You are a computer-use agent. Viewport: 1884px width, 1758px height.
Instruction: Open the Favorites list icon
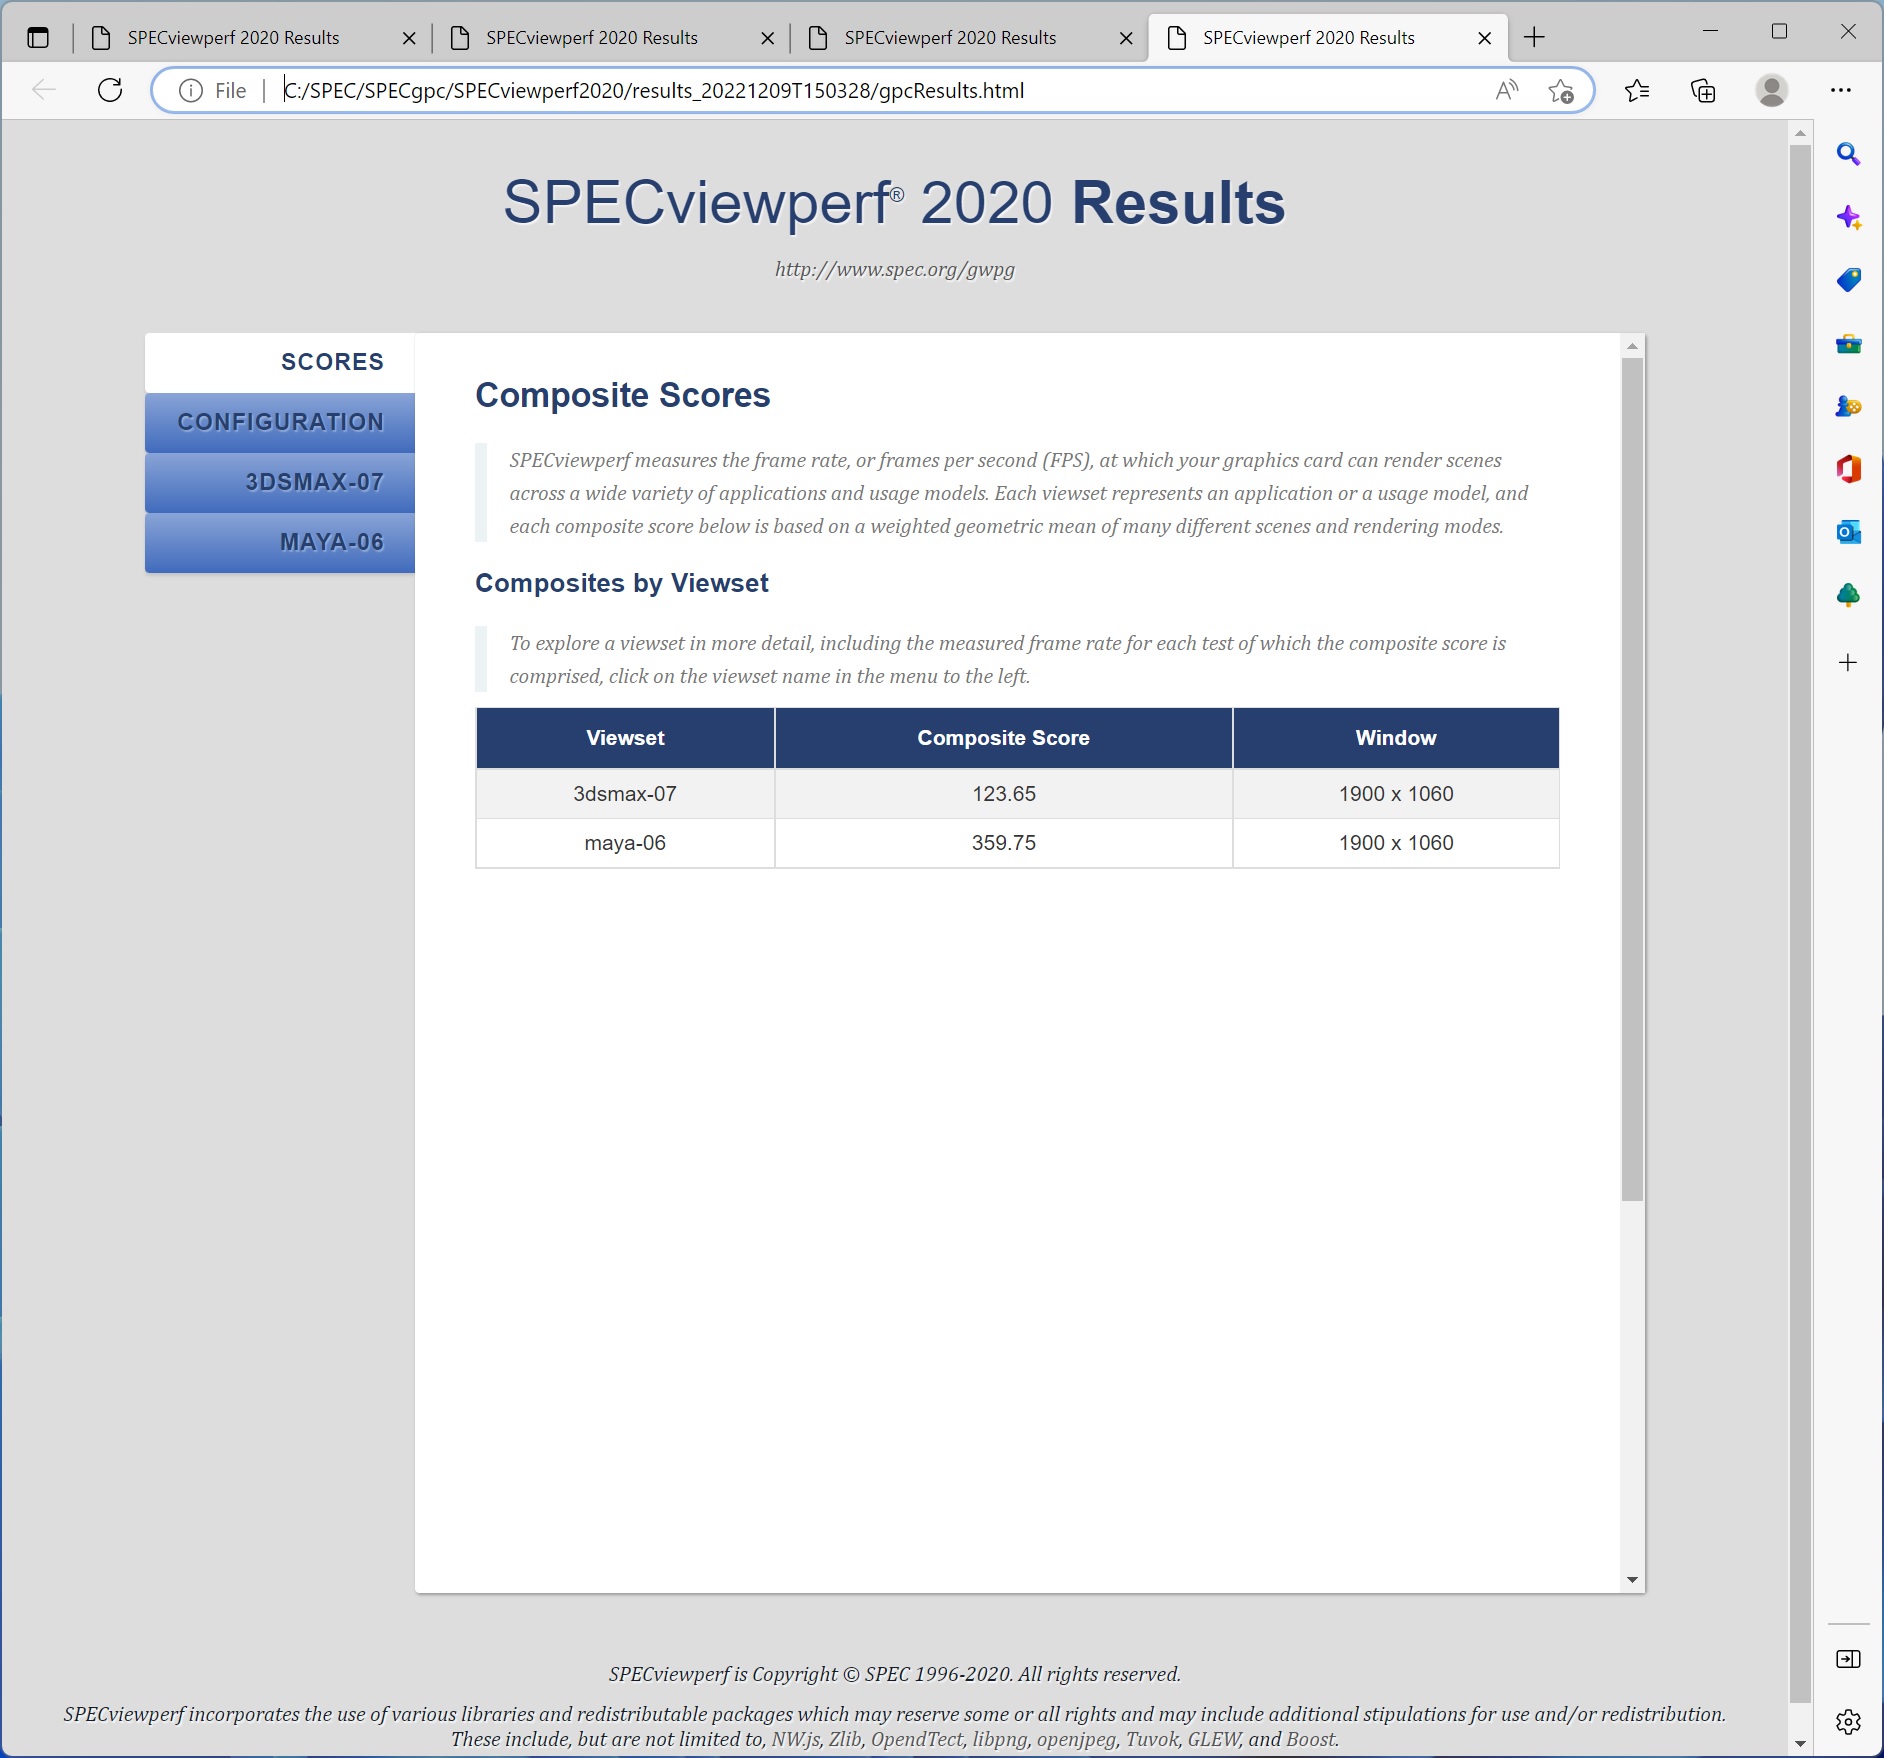coord(1637,91)
